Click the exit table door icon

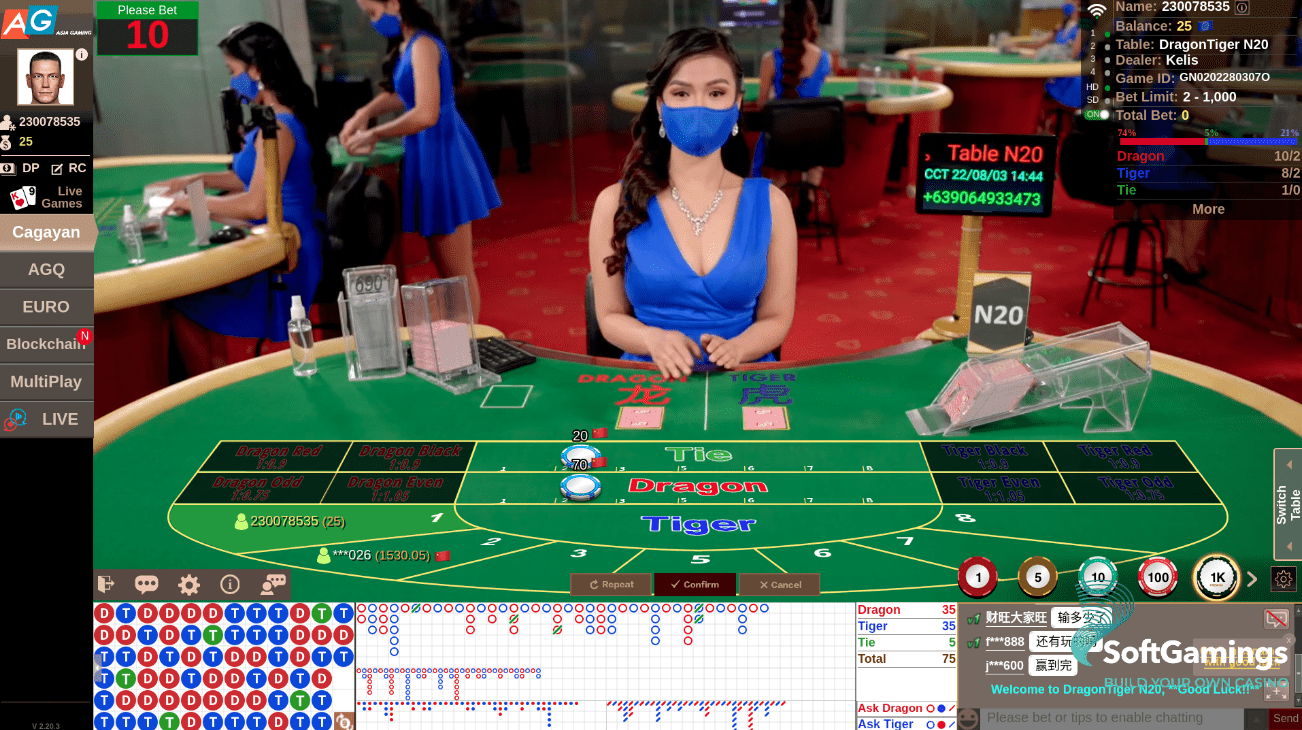(x=106, y=585)
